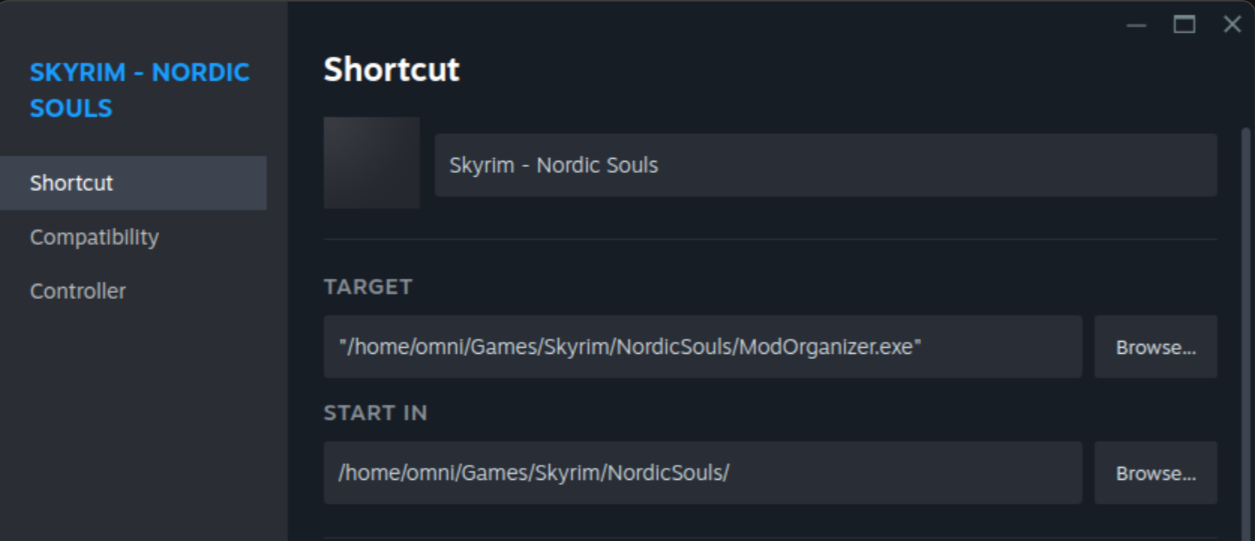Click the START IN field label
Screen dimensions: 1255x541
(375, 413)
